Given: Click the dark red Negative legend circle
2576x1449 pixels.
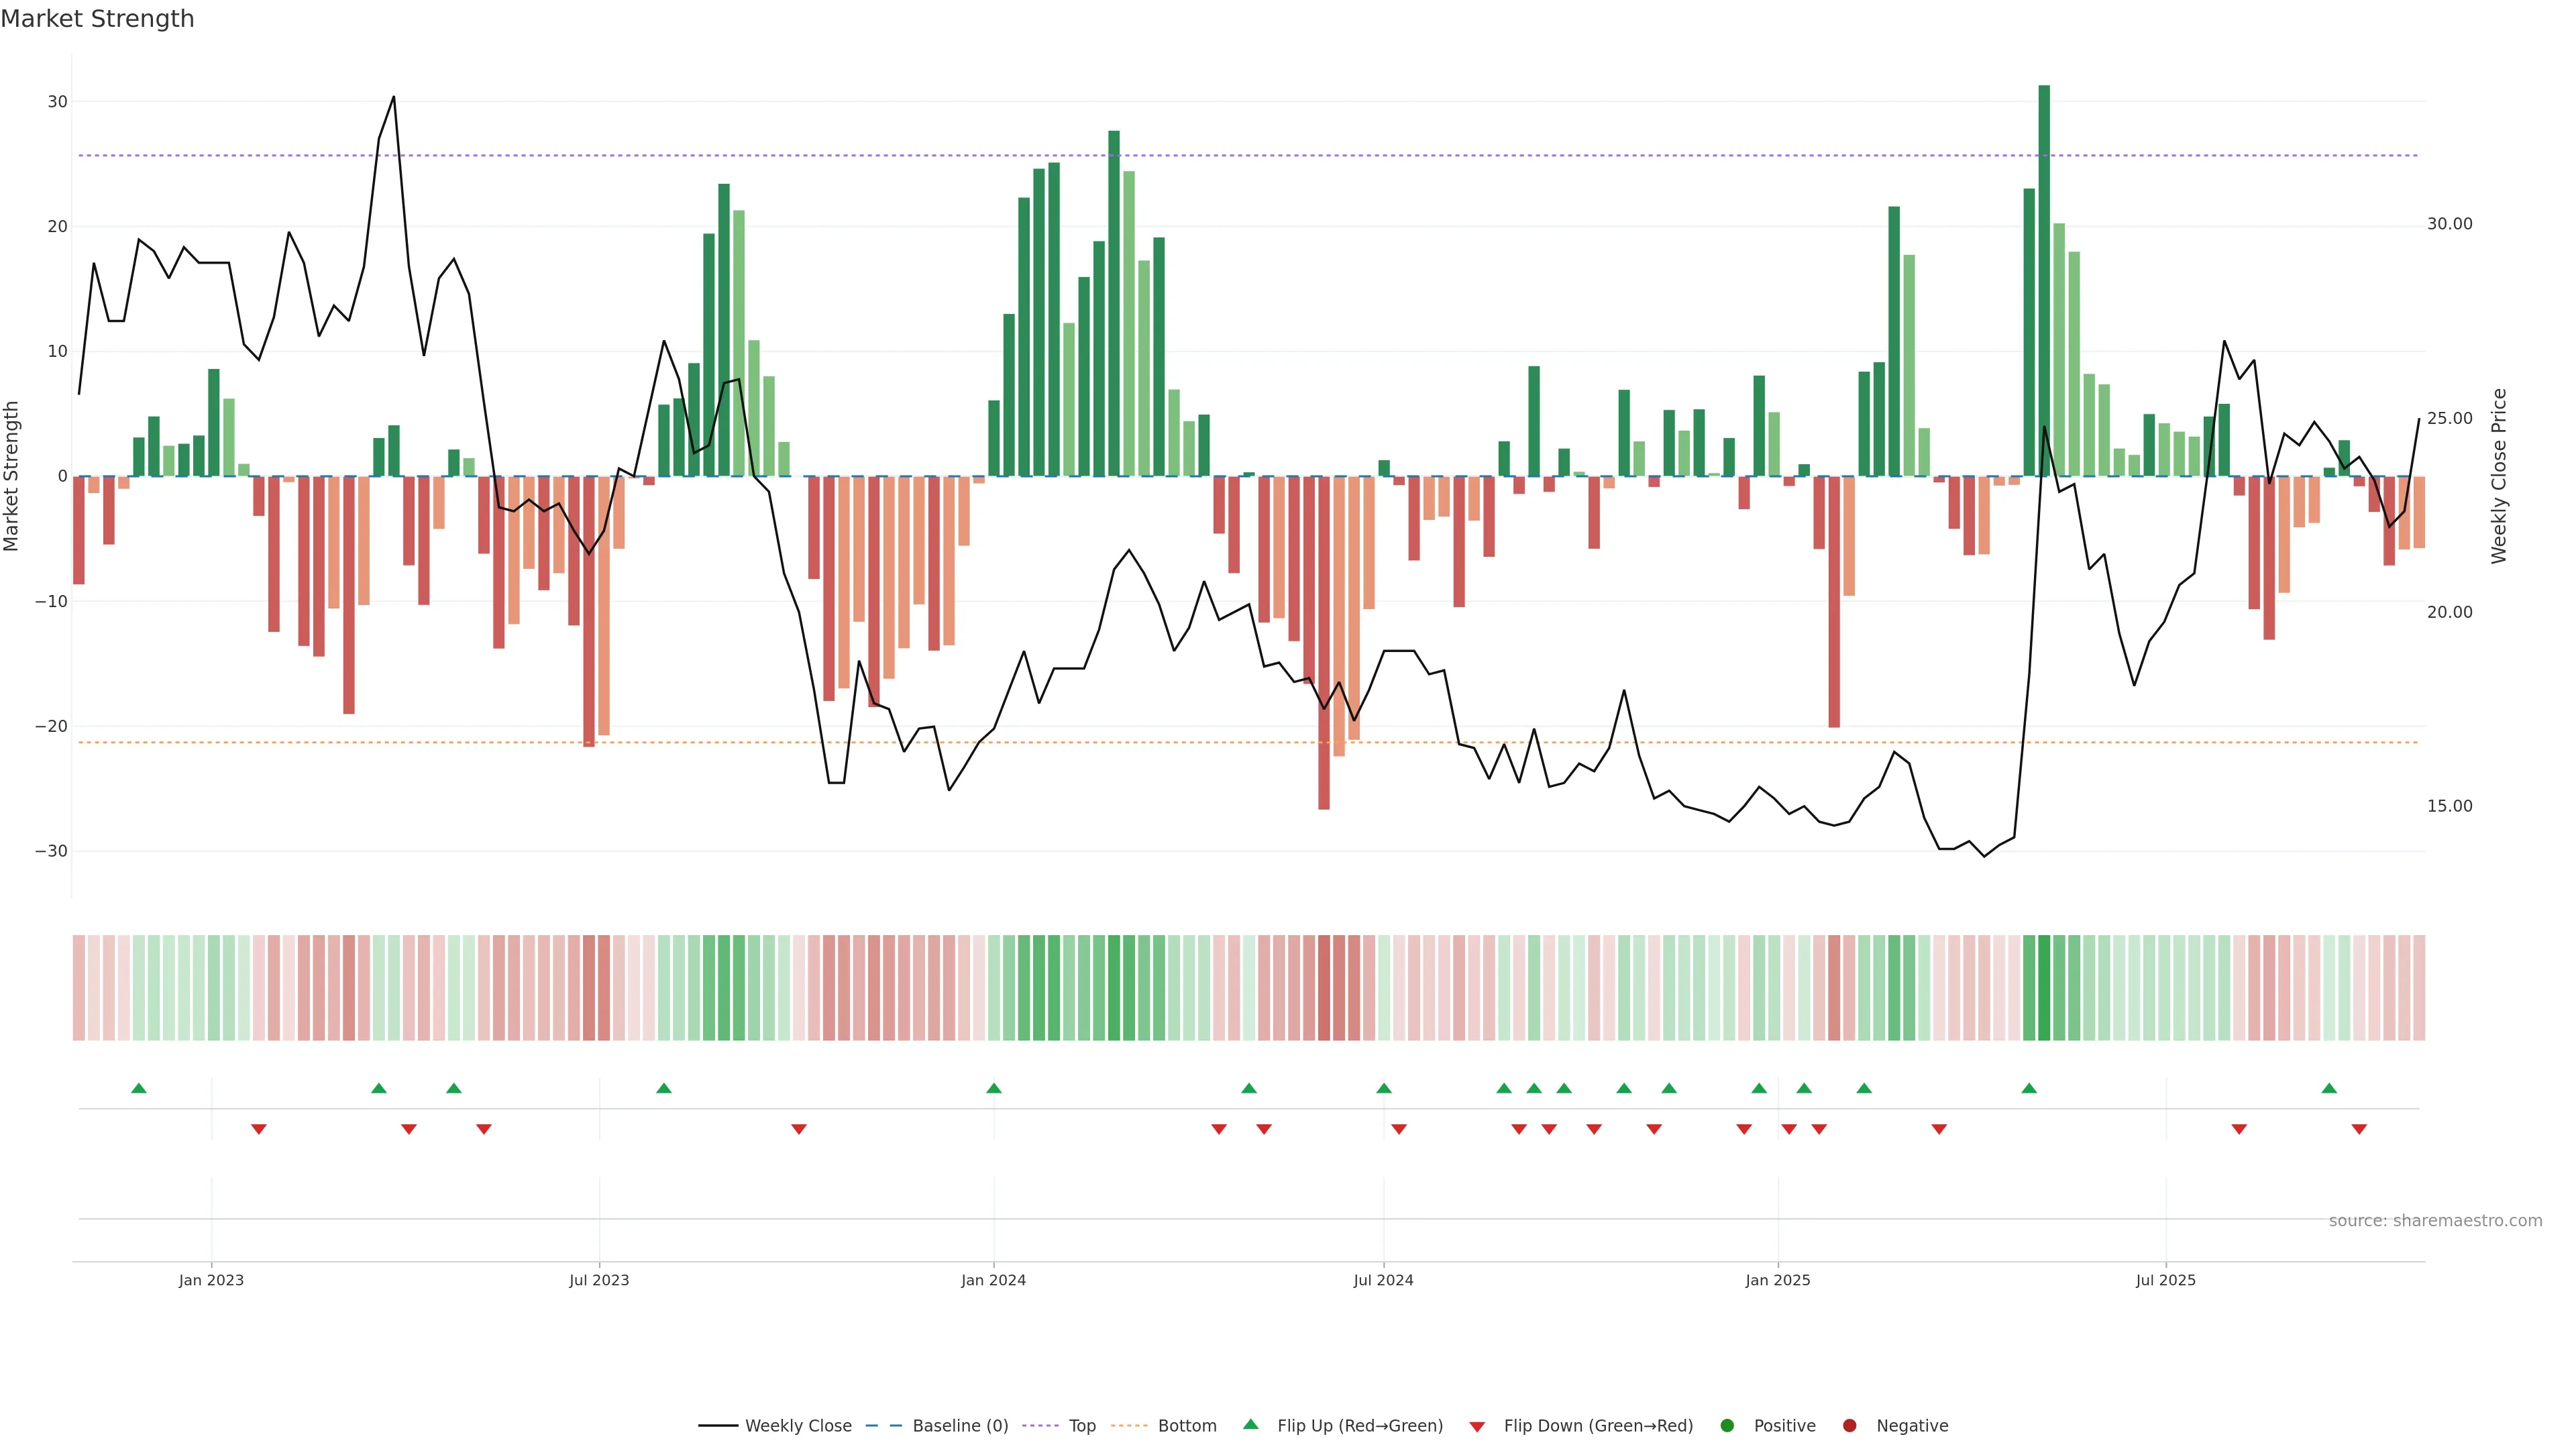Looking at the screenshot, I should (1849, 1425).
